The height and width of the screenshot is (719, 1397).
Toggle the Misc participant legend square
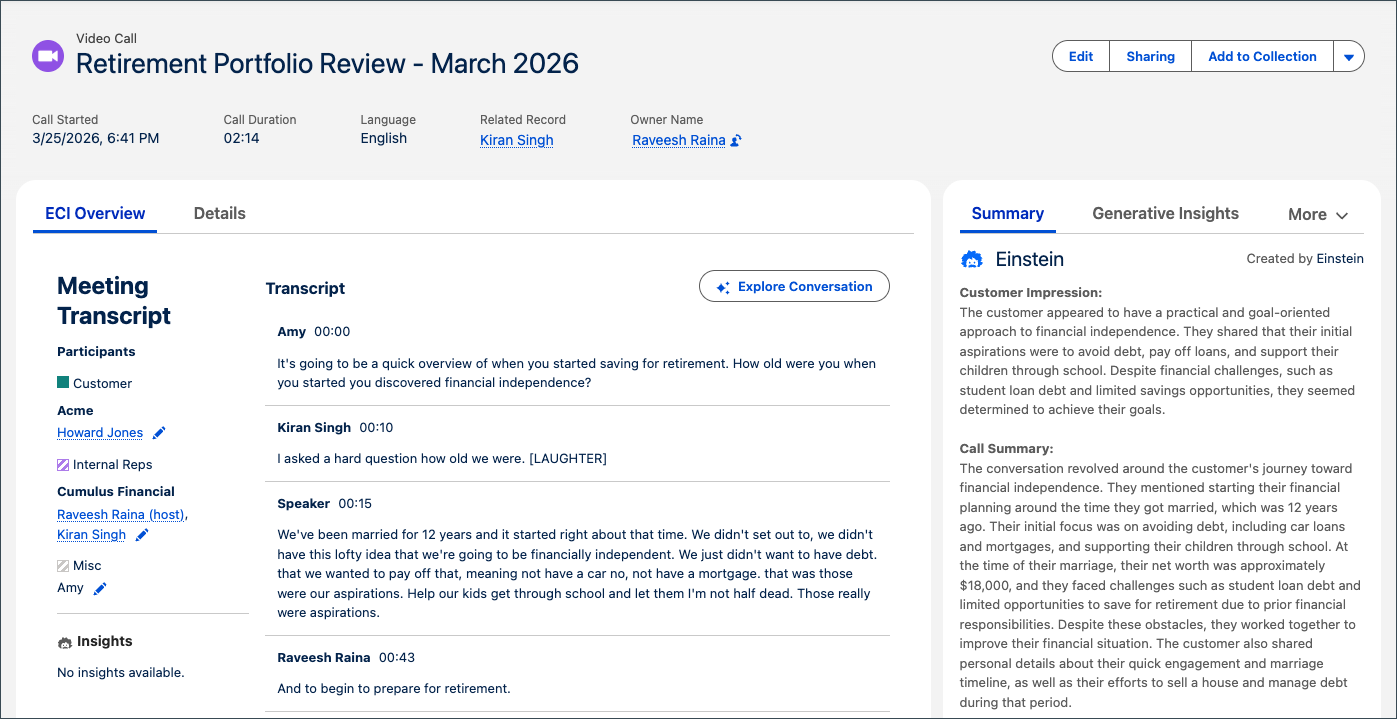pyautogui.click(x=62, y=565)
